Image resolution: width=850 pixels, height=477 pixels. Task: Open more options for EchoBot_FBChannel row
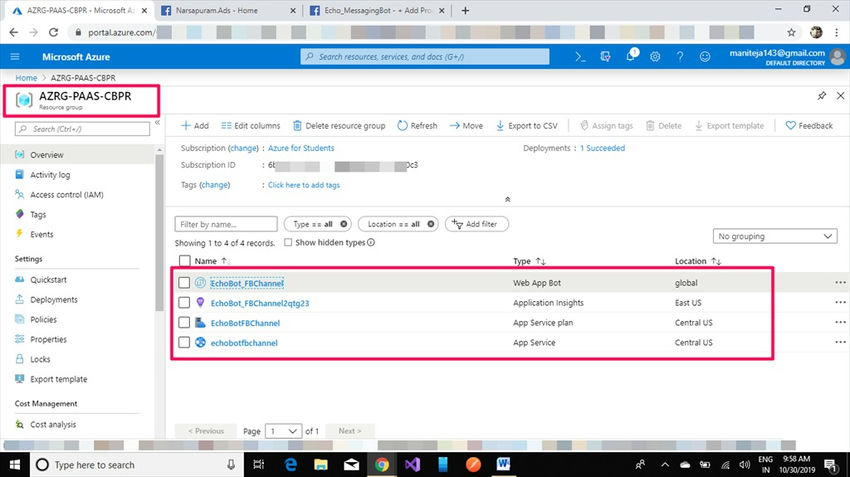[x=840, y=282]
